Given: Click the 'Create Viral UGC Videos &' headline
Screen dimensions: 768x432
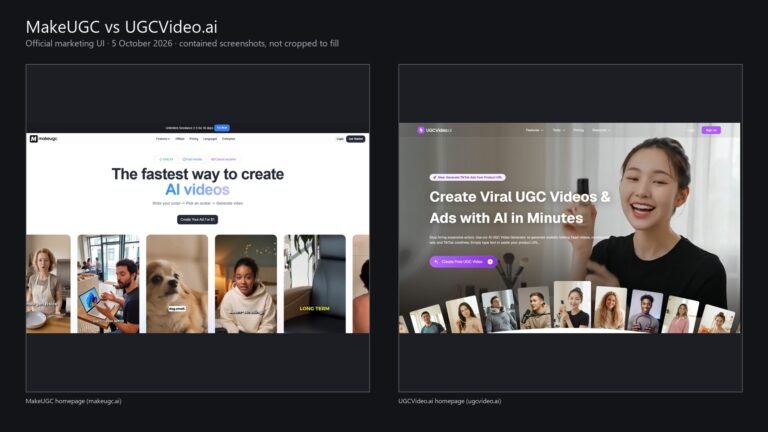Looking at the screenshot, I should pyautogui.click(x=520, y=197).
